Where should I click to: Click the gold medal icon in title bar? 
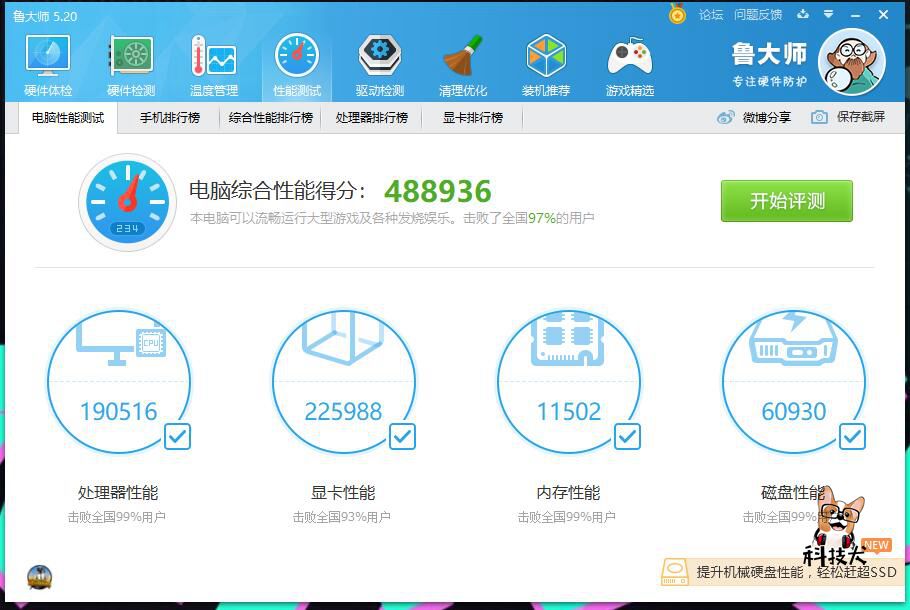(677, 13)
